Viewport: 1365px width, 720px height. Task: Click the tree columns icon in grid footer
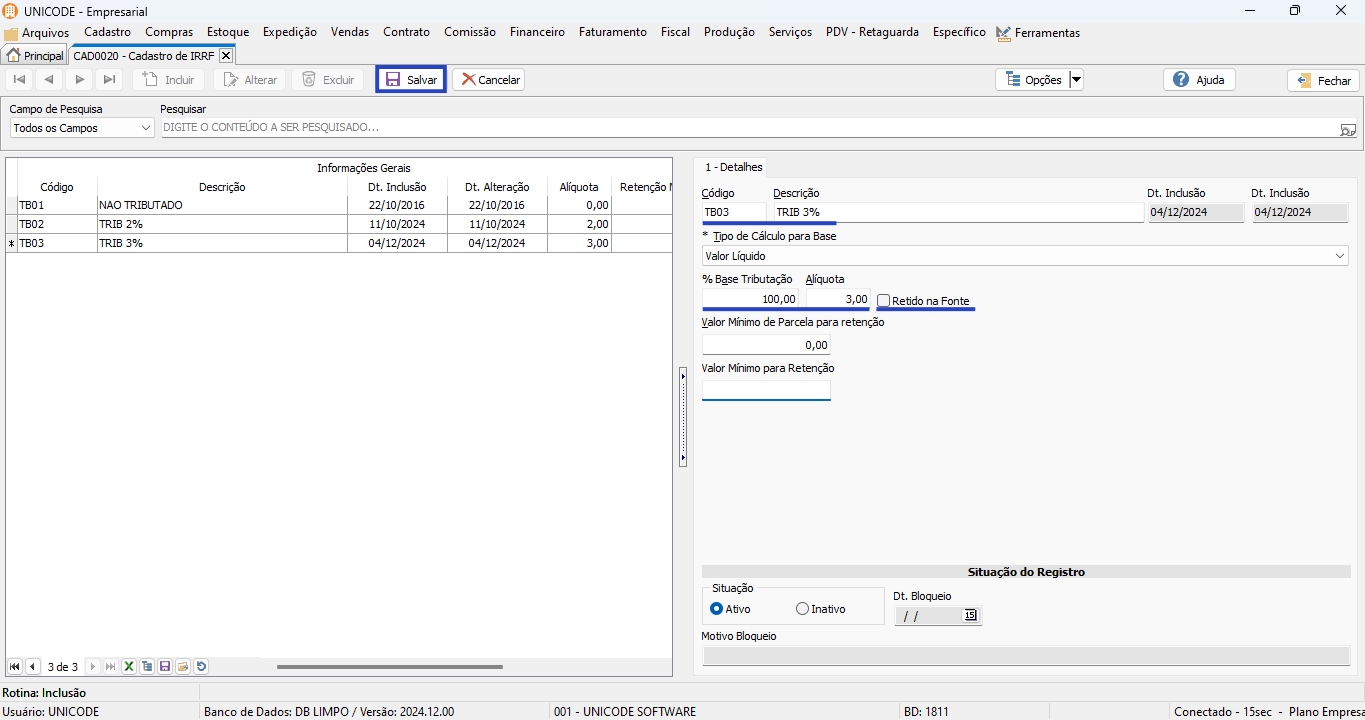(147, 667)
